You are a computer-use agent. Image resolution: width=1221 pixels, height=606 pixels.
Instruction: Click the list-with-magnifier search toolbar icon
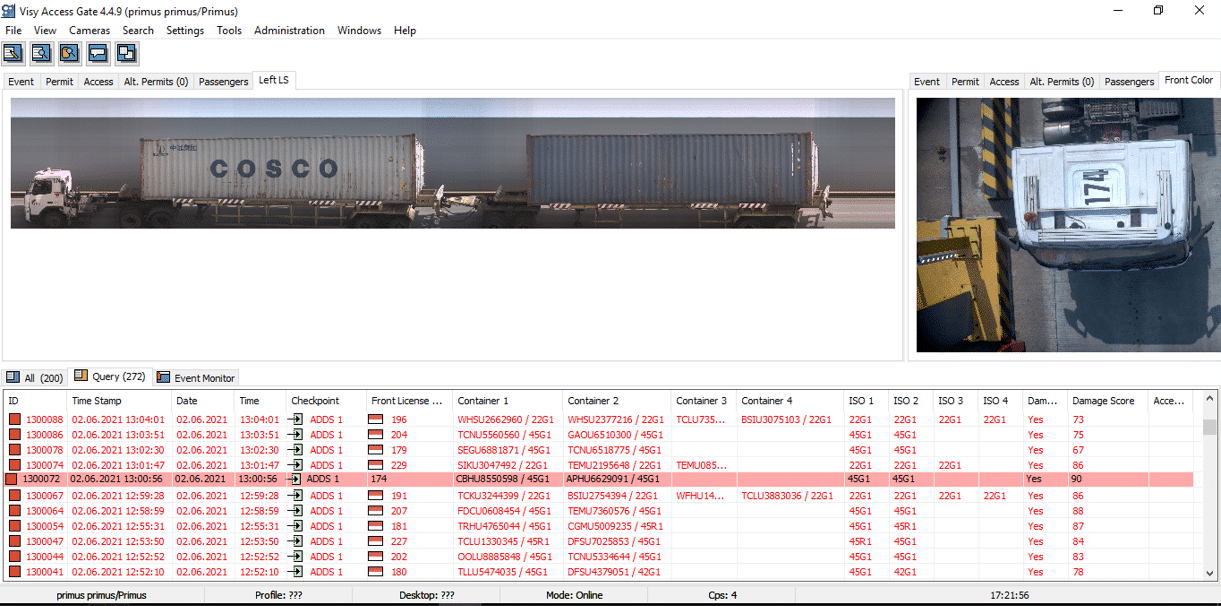[x=41, y=53]
